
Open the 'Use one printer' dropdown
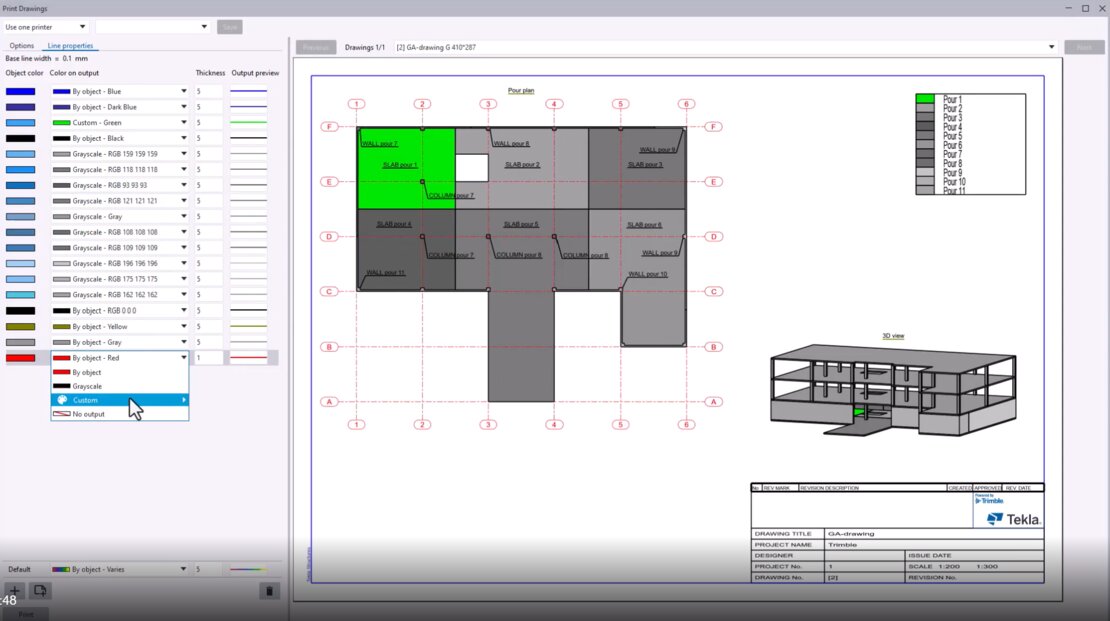tap(45, 27)
